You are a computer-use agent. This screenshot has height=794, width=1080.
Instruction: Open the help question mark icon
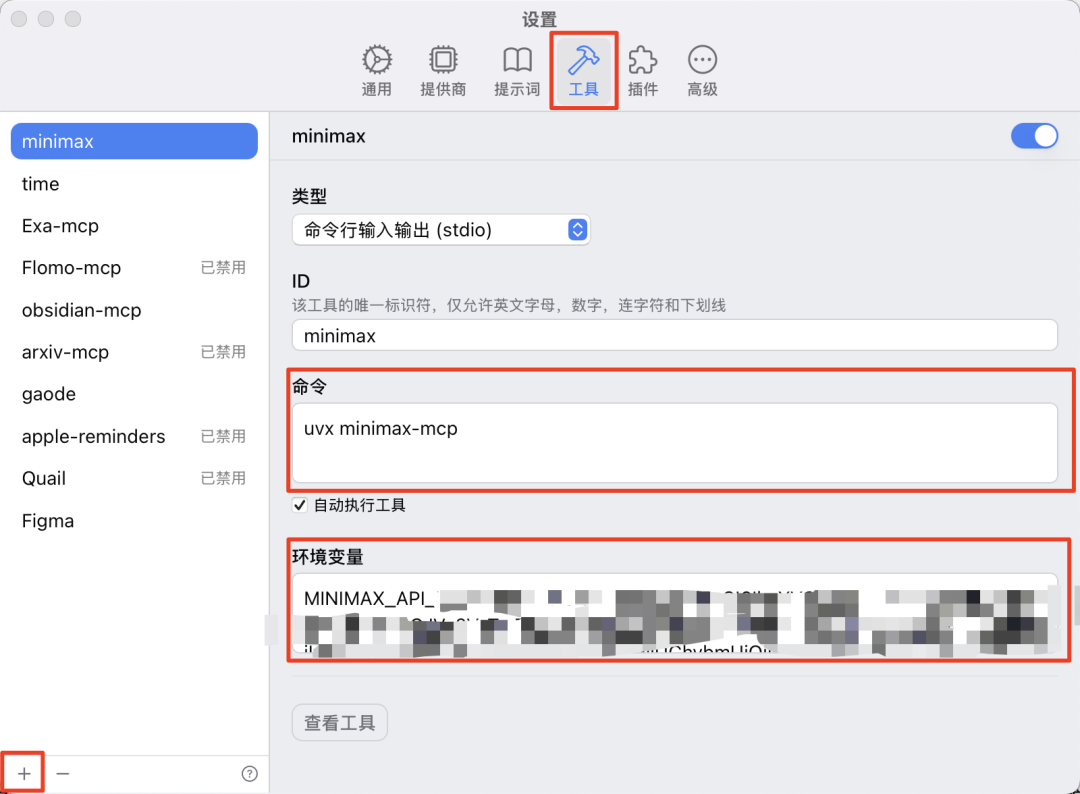(x=249, y=774)
